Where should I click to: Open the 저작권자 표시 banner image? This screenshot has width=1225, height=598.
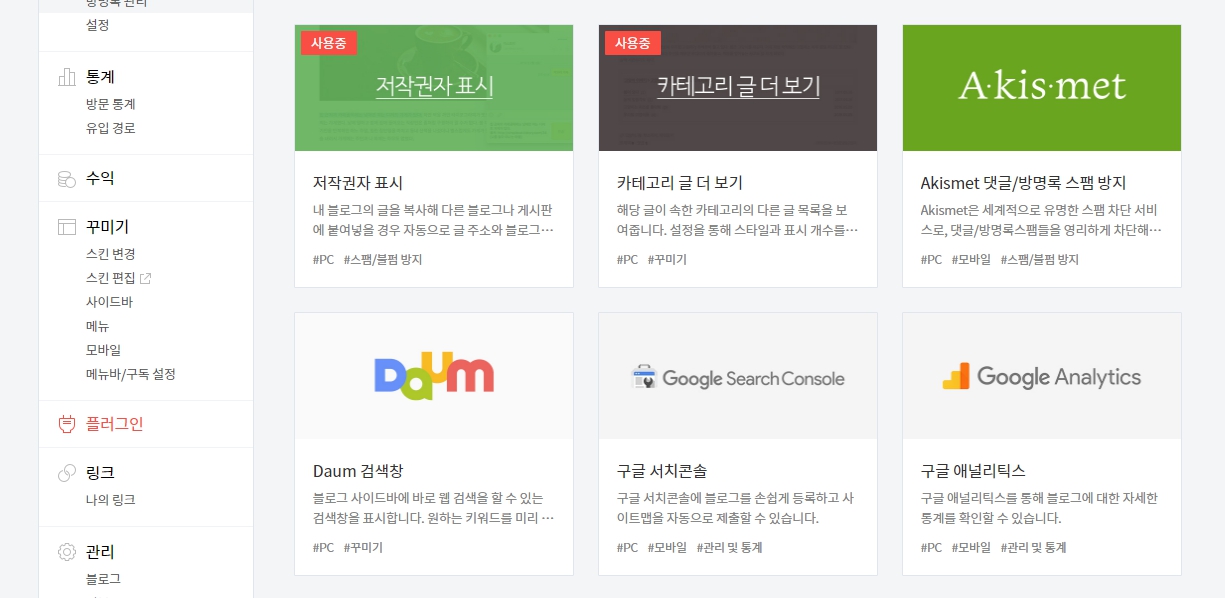pyautogui.click(x=434, y=88)
